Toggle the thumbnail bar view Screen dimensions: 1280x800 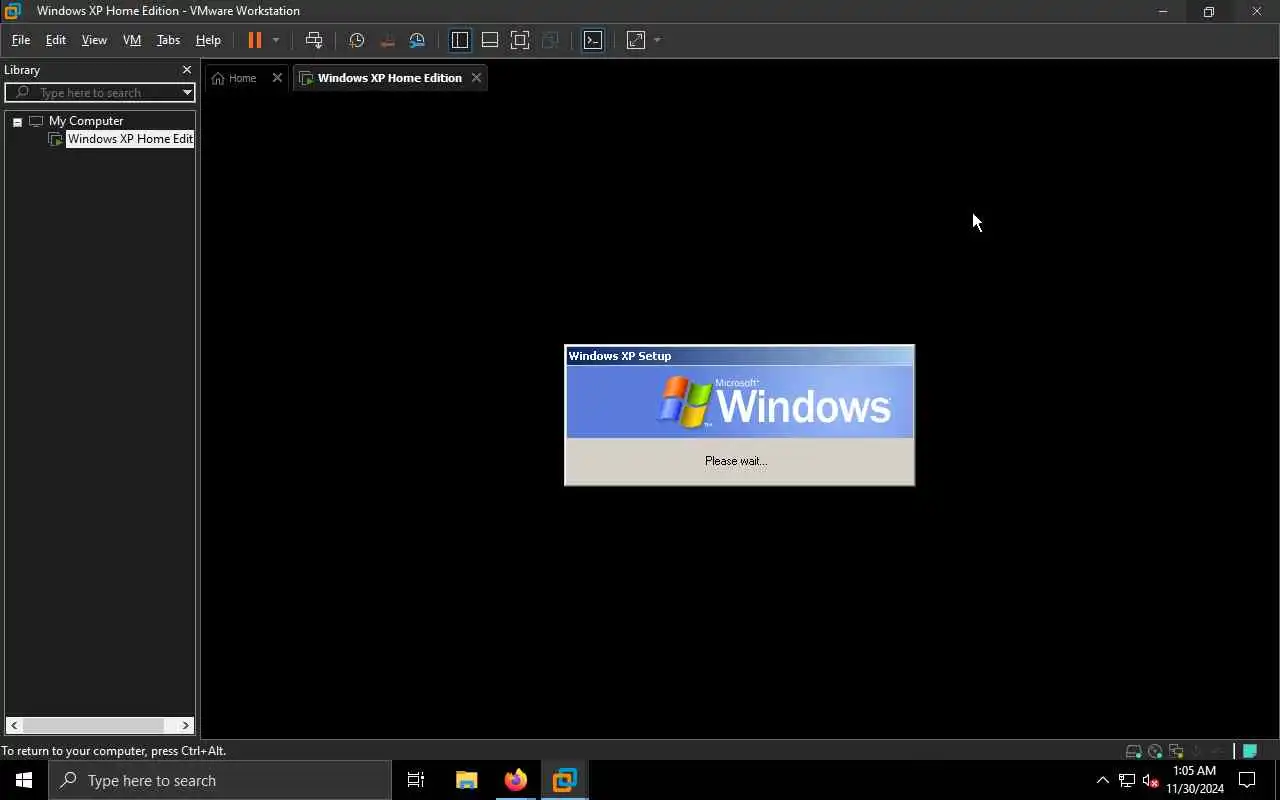490,40
